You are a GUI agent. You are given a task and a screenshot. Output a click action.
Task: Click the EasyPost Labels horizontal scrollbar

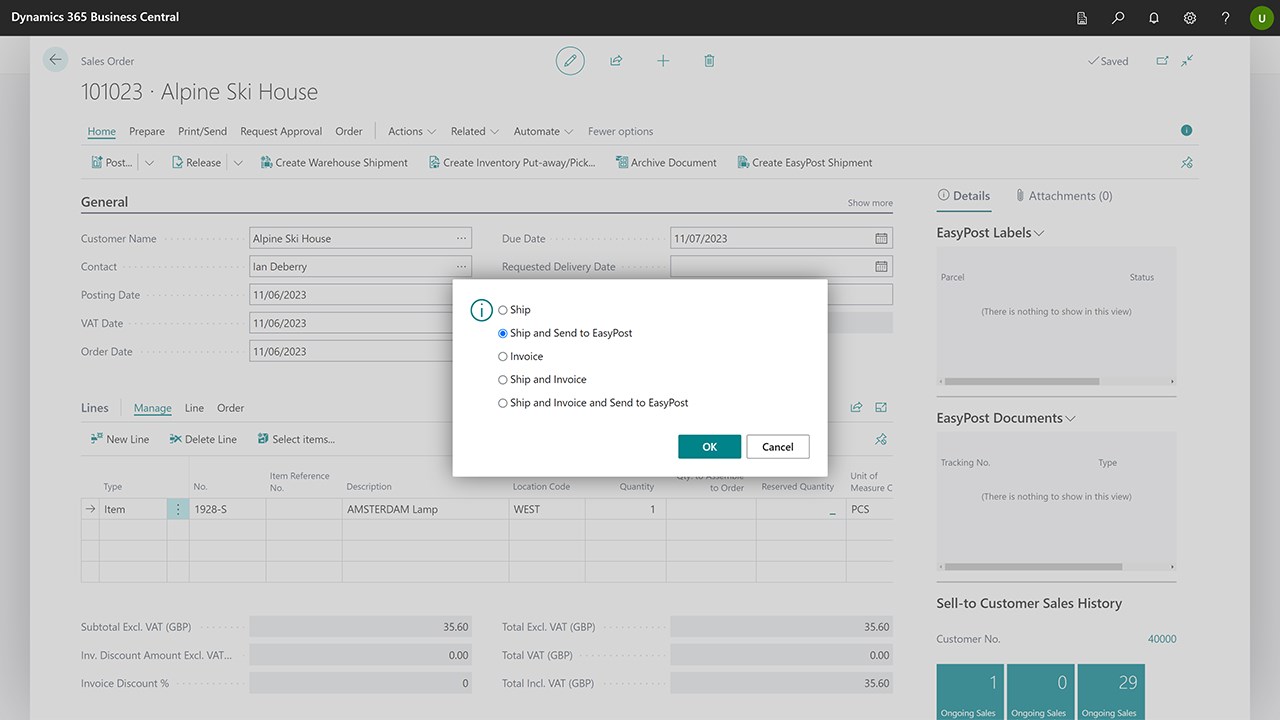(x=1021, y=381)
